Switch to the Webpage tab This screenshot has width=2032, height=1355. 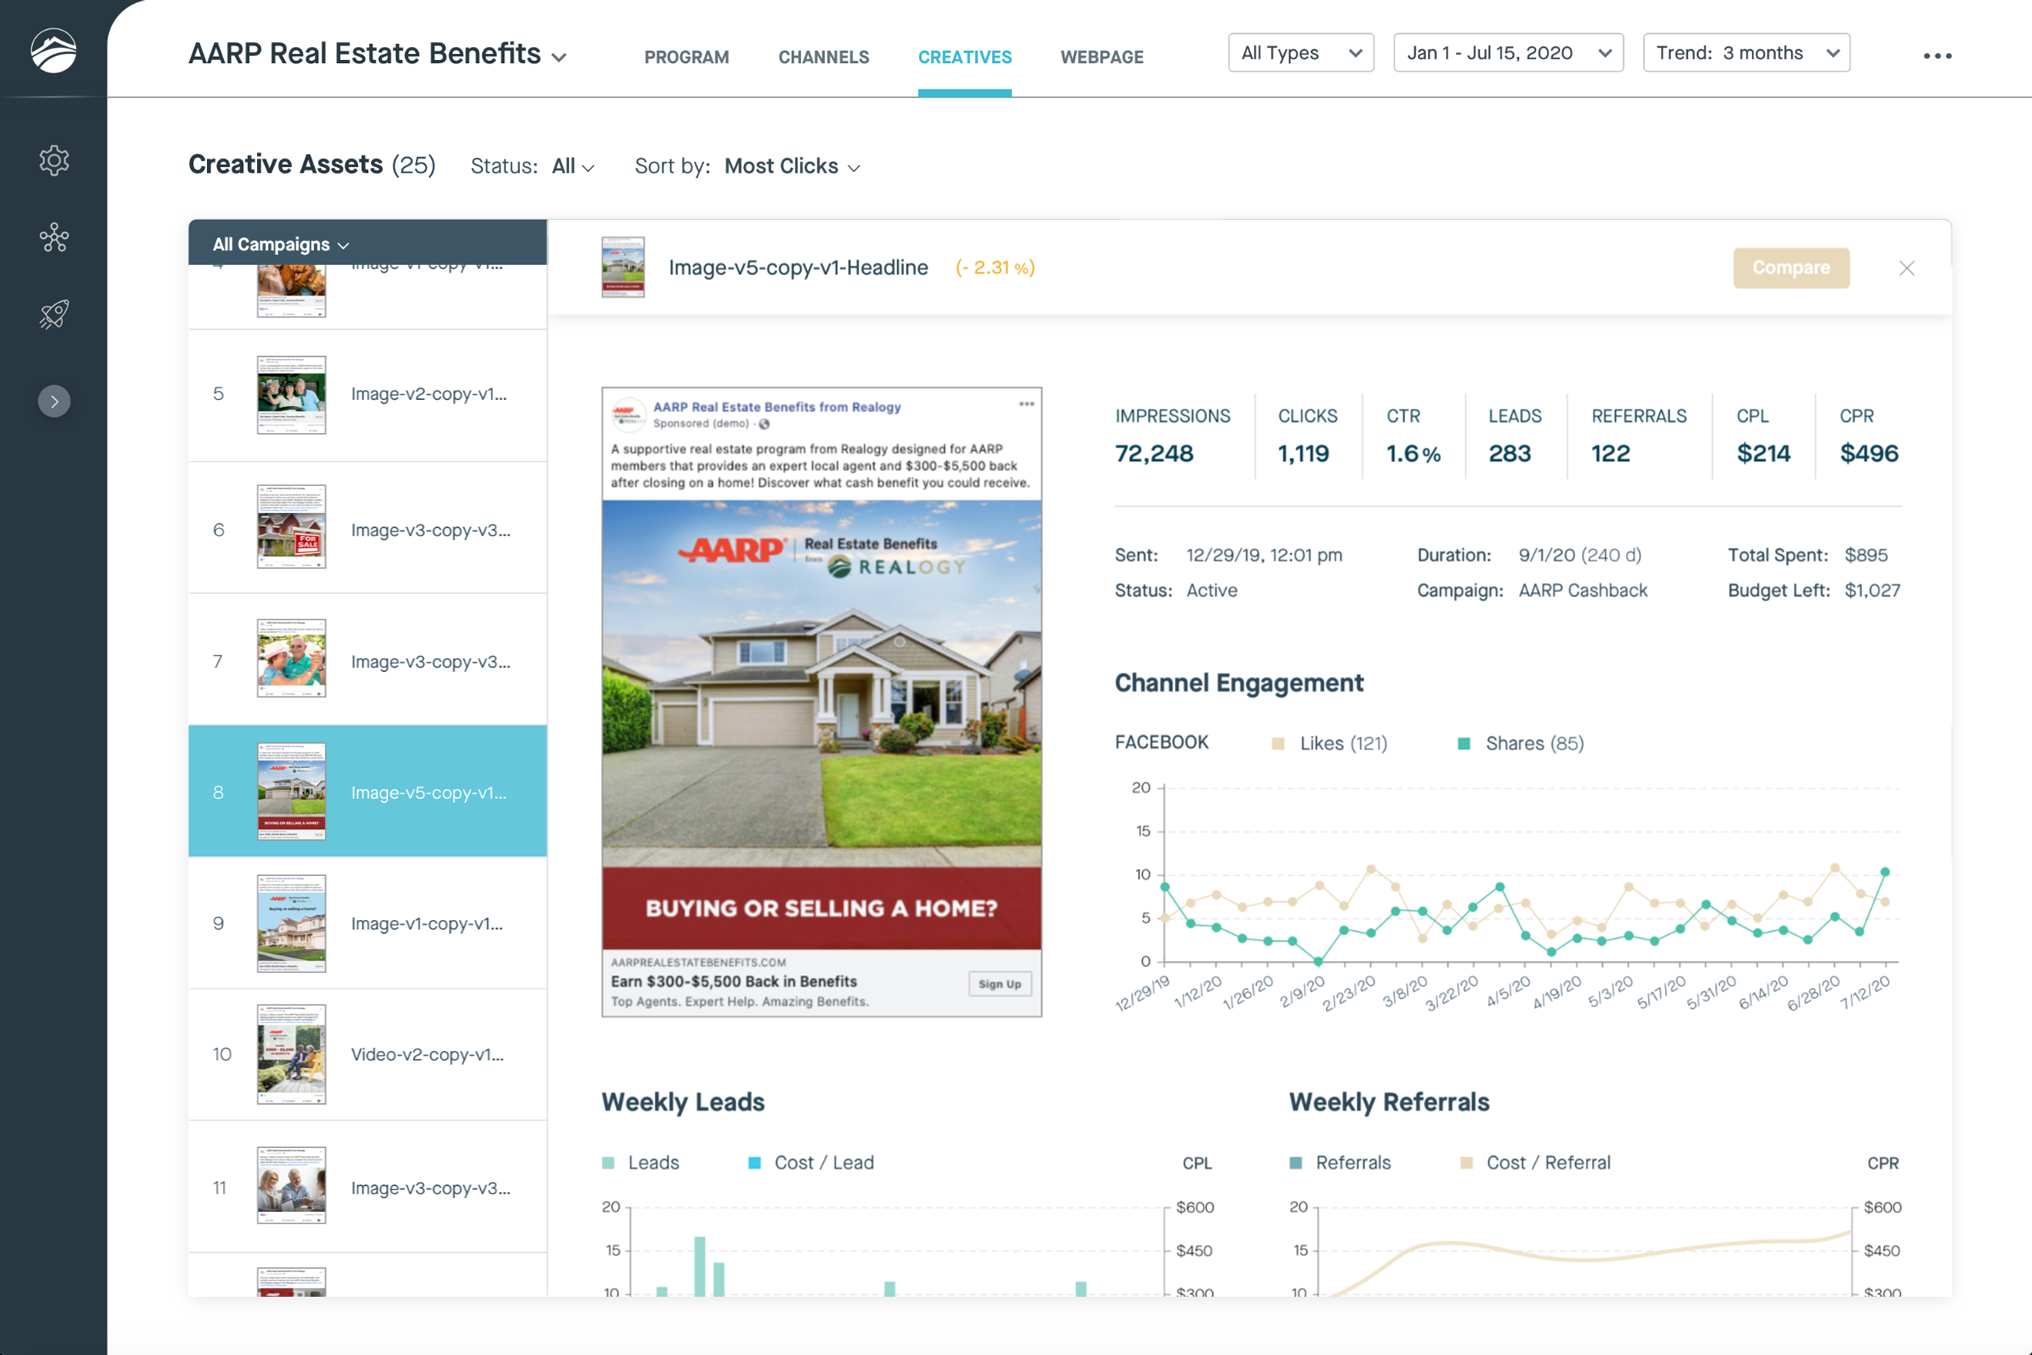click(x=1101, y=57)
